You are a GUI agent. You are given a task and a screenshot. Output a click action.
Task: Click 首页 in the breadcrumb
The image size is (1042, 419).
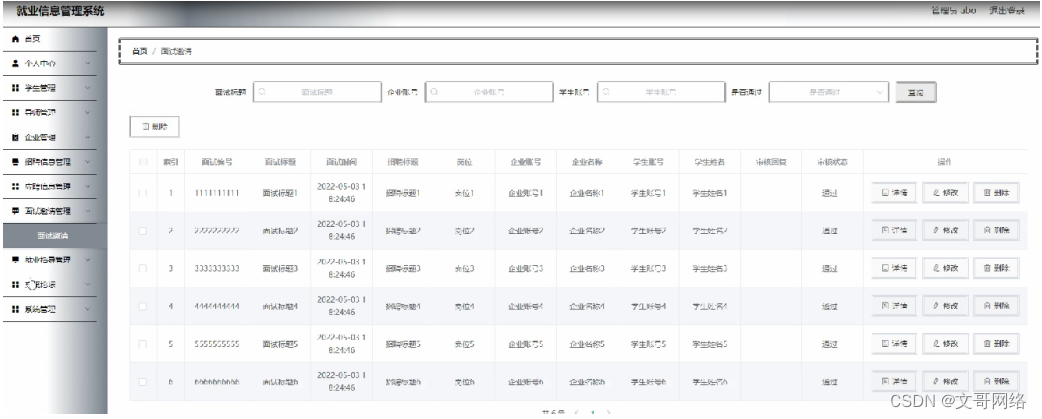click(139, 51)
